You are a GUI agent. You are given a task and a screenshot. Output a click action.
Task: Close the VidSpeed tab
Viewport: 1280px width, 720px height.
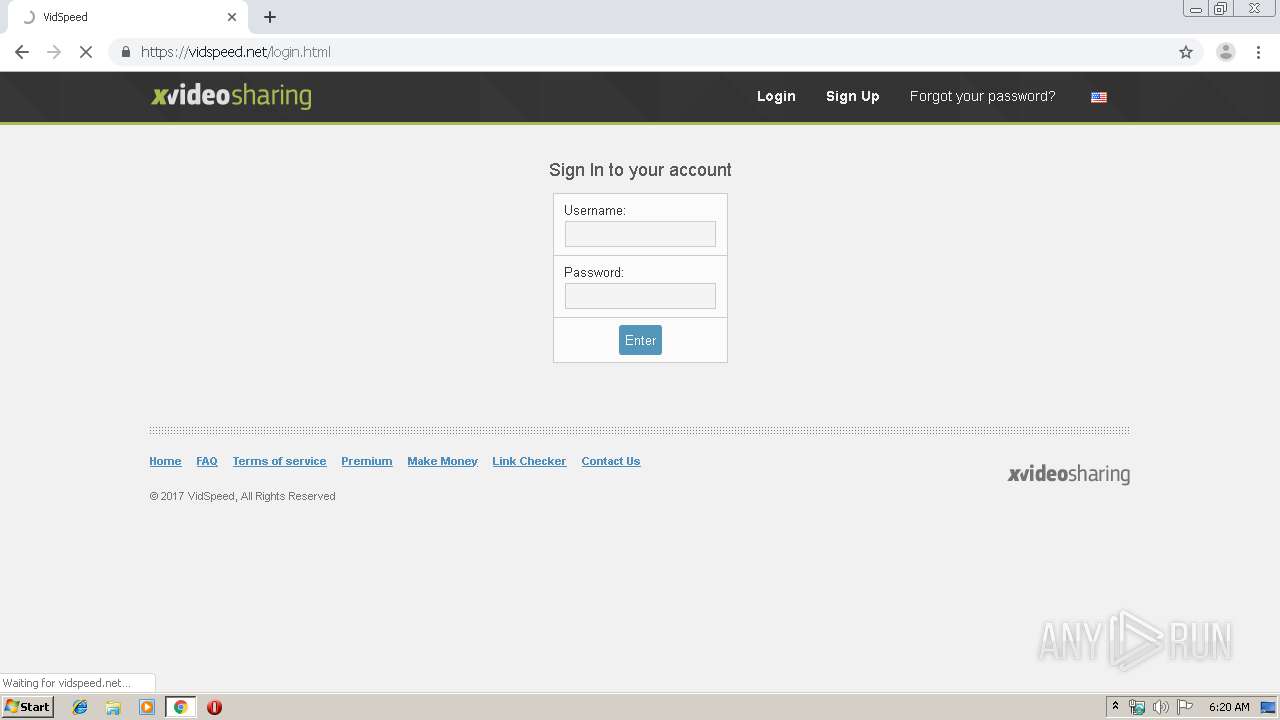click(232, 17)
